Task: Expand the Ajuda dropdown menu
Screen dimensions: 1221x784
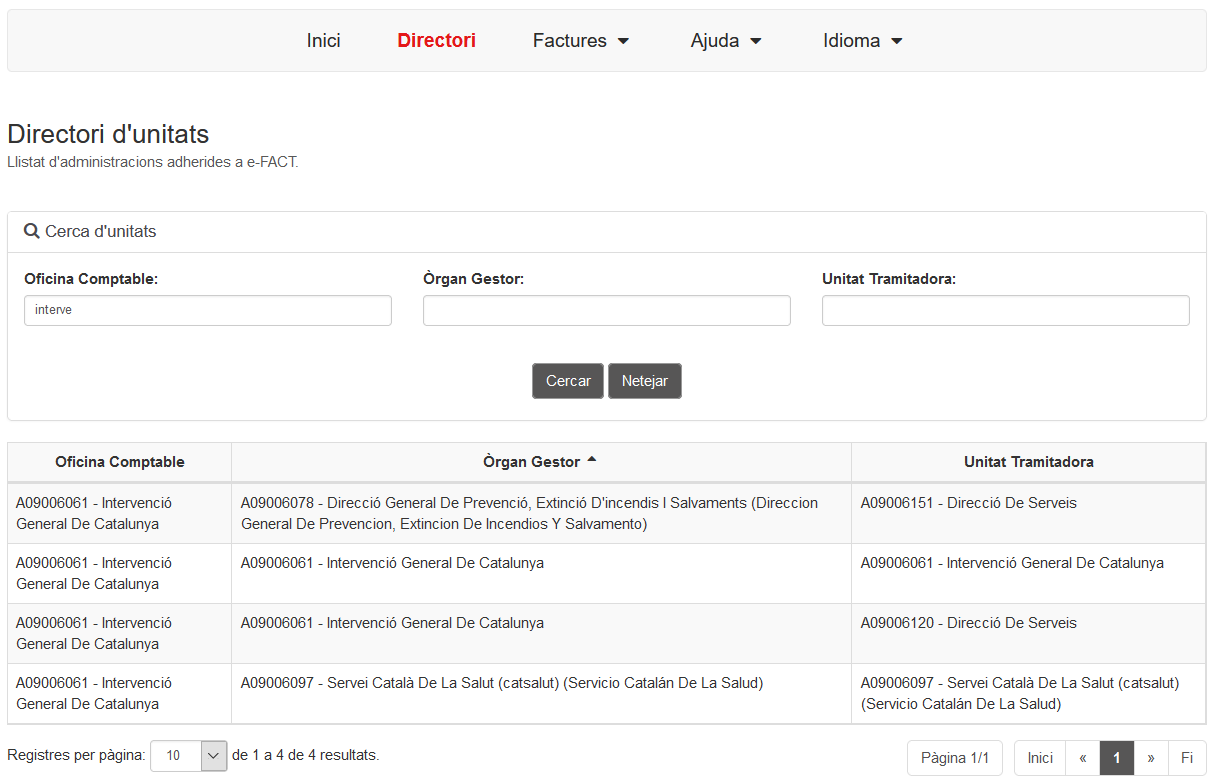Action: pyautogui.click(x=725, y=41)
